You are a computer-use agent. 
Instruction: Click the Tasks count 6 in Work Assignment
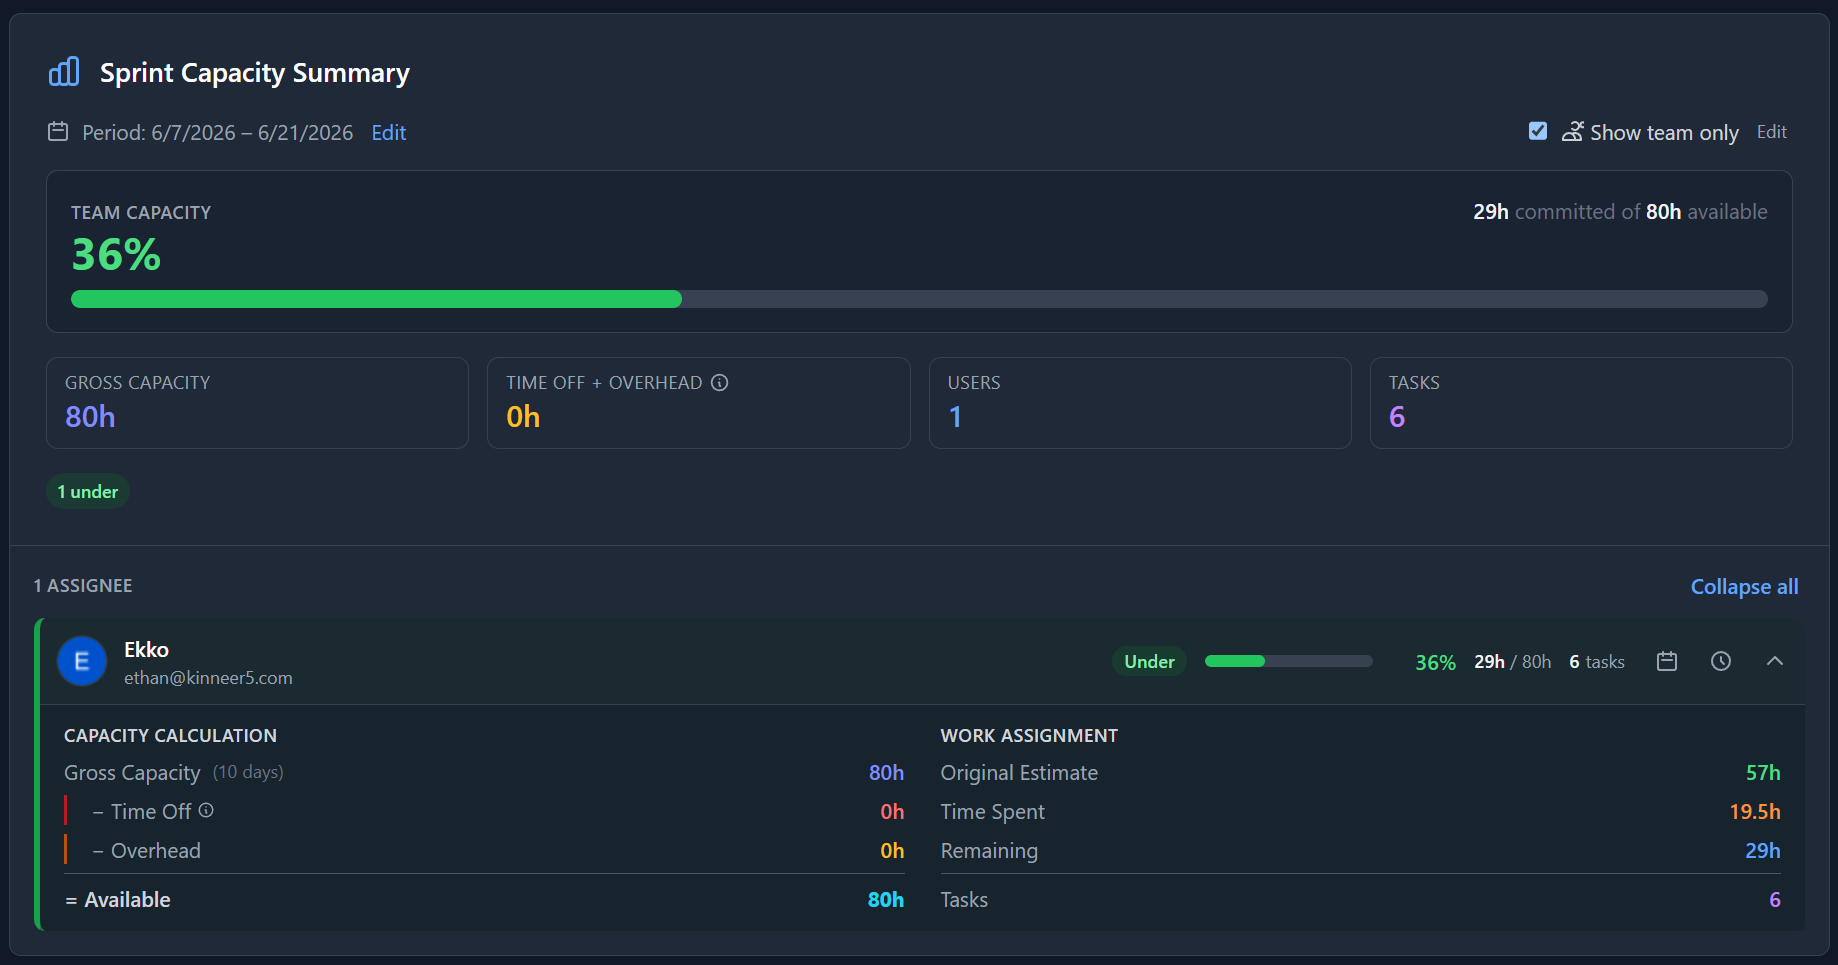click(1775, 900)
